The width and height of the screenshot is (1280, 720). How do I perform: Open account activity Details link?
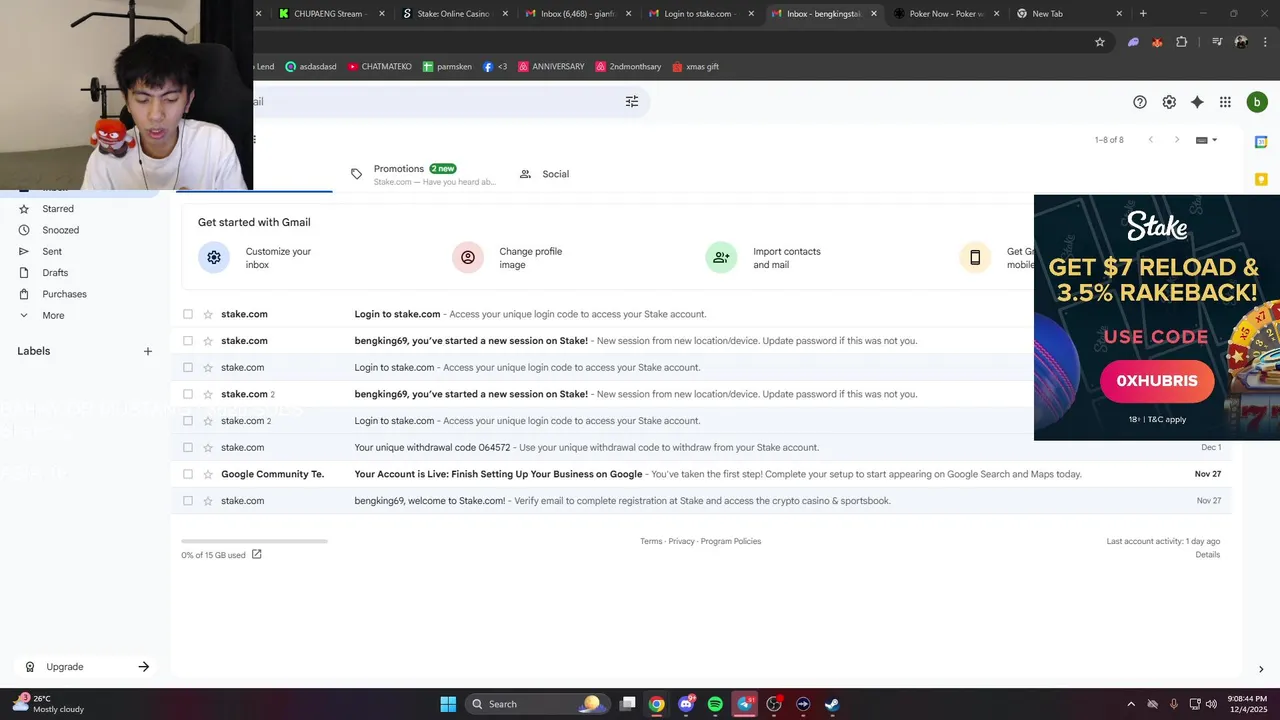tap(1208, 555)
